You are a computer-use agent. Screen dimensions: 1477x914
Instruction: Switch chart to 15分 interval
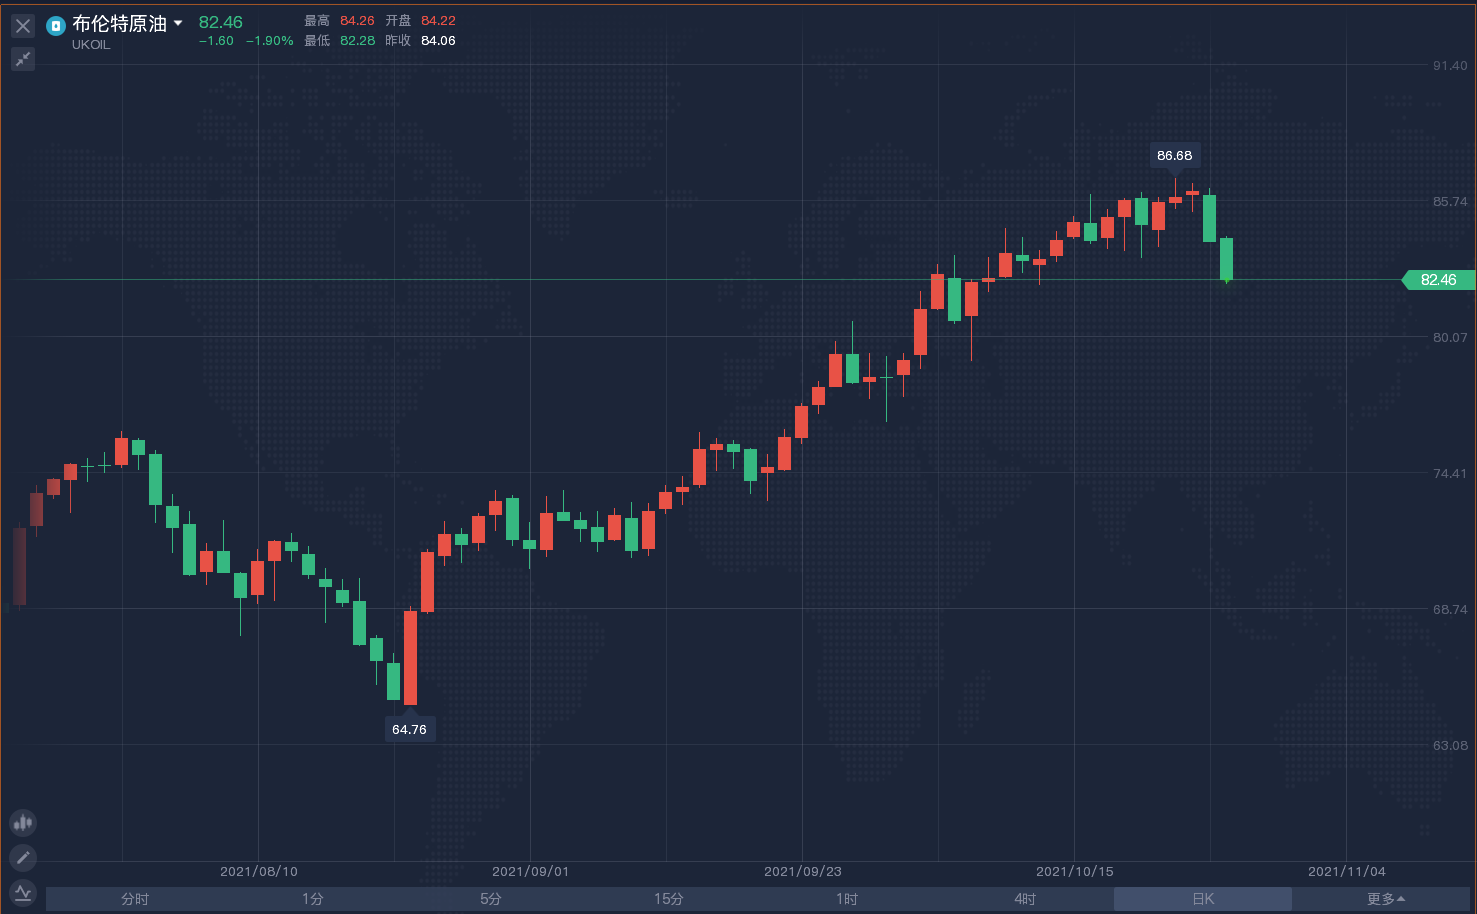pyautogui.click(x=669, y=899)
